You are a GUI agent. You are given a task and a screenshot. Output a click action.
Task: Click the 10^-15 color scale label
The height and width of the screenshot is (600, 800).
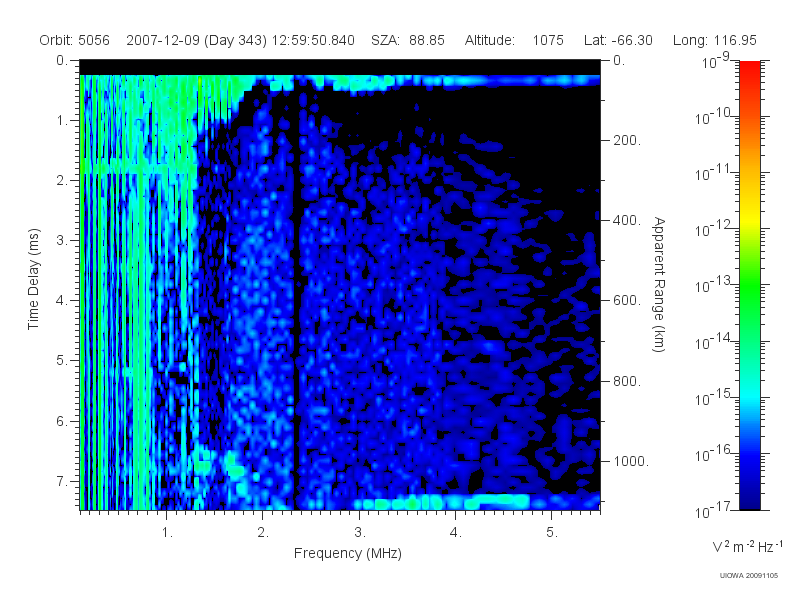click(x=712, y=397)
